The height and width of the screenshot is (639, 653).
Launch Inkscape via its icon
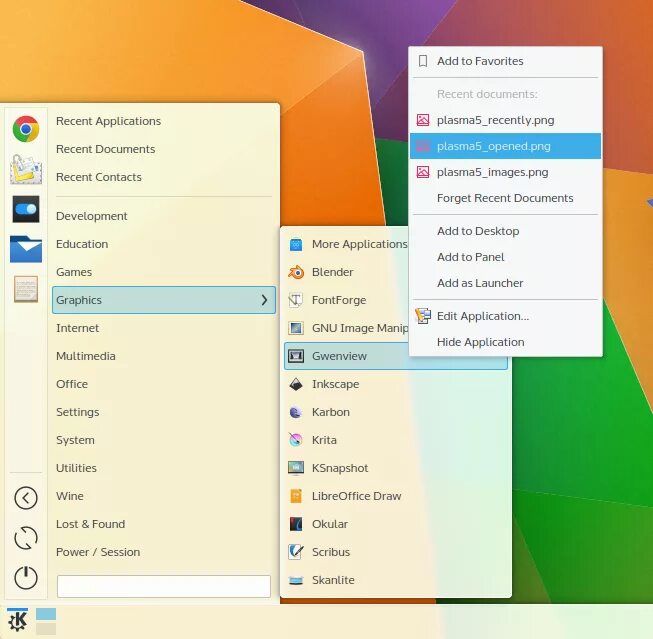(296, 384)
